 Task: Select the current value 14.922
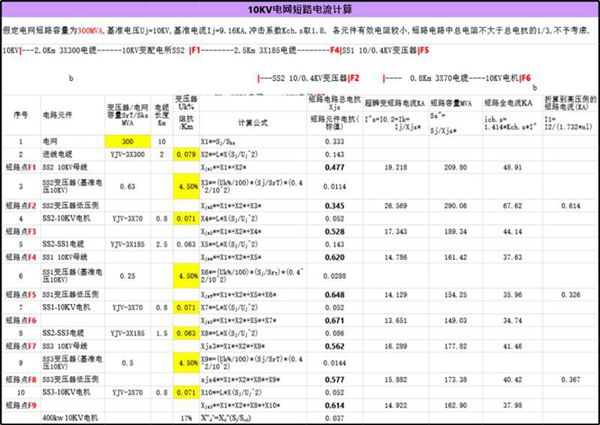pos(396,405)
